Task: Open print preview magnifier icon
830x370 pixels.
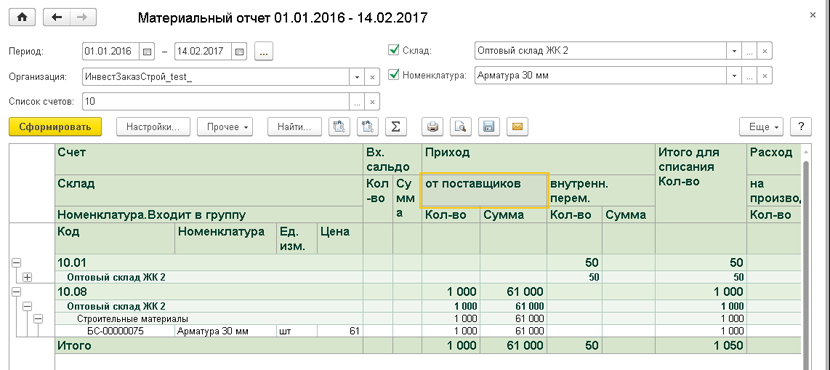Action: (x=461, y=127)
